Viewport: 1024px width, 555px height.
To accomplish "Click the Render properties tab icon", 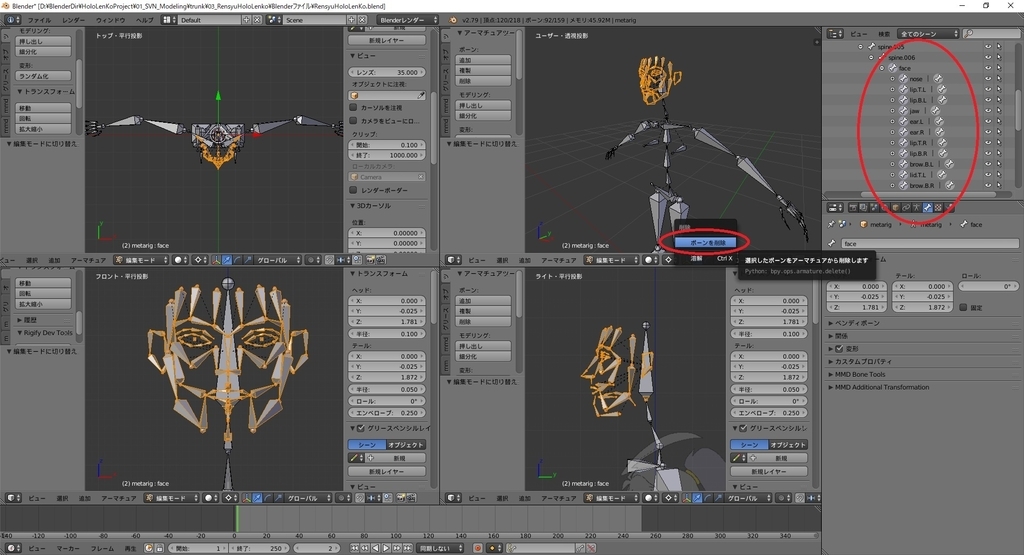I will click(853, 208).
